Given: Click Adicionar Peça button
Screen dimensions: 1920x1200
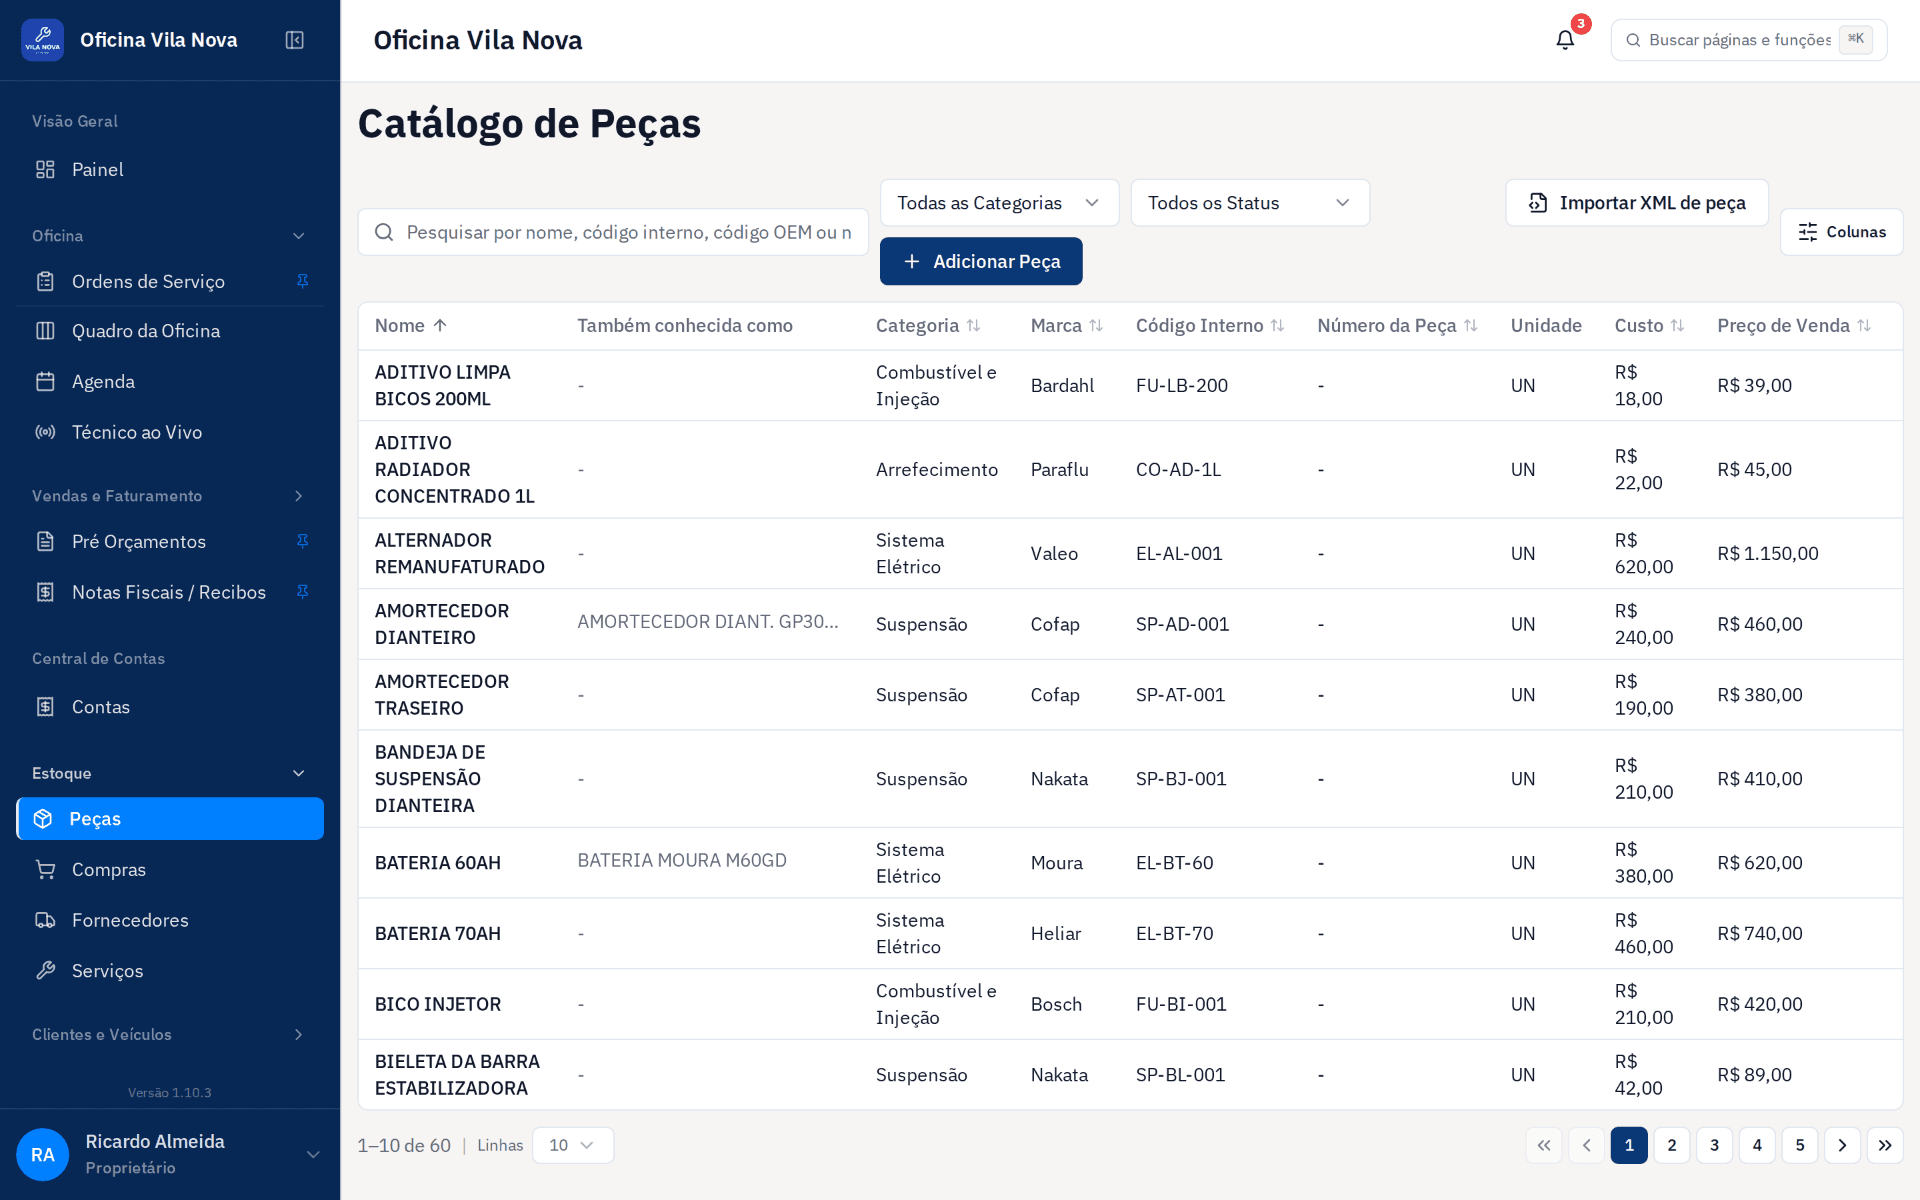Looking at the screenshot, I should pyautogui.click(x=981, y=261).
